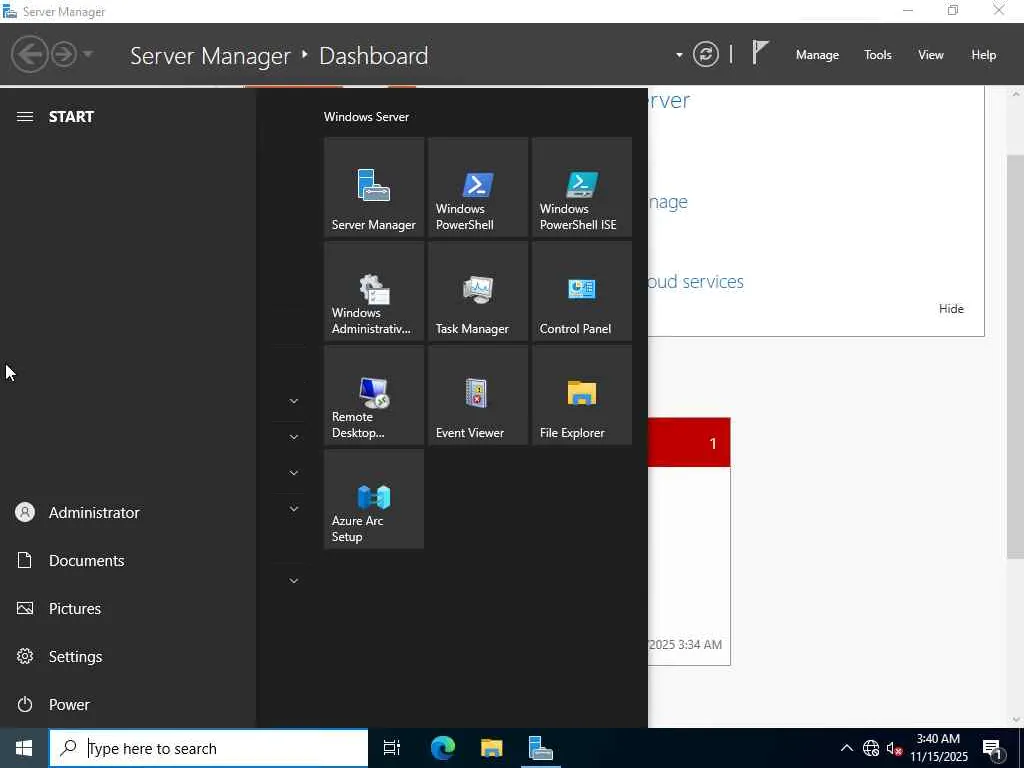The width and height of the screenshot is (1024, 768).
Task: Launch Microsoft Edge from the taskbar
Action: (443, 748)
